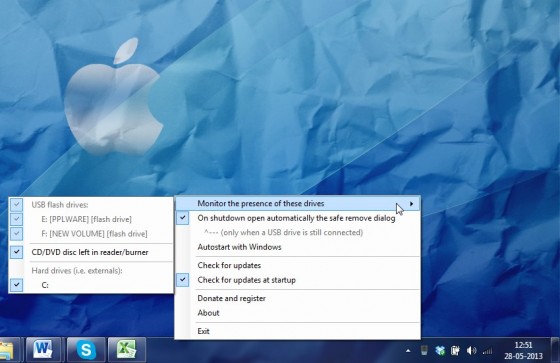Select Check for updates

point(297,265)
